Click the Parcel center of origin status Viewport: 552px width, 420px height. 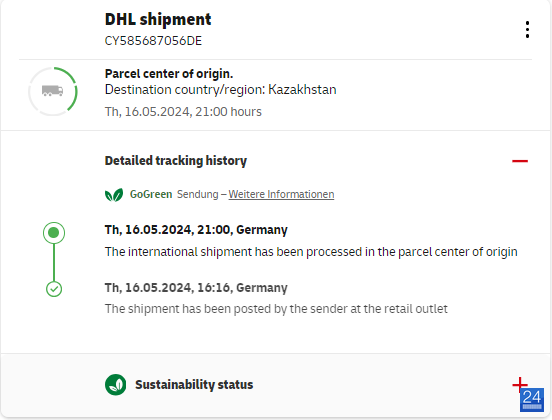point(169,74)
